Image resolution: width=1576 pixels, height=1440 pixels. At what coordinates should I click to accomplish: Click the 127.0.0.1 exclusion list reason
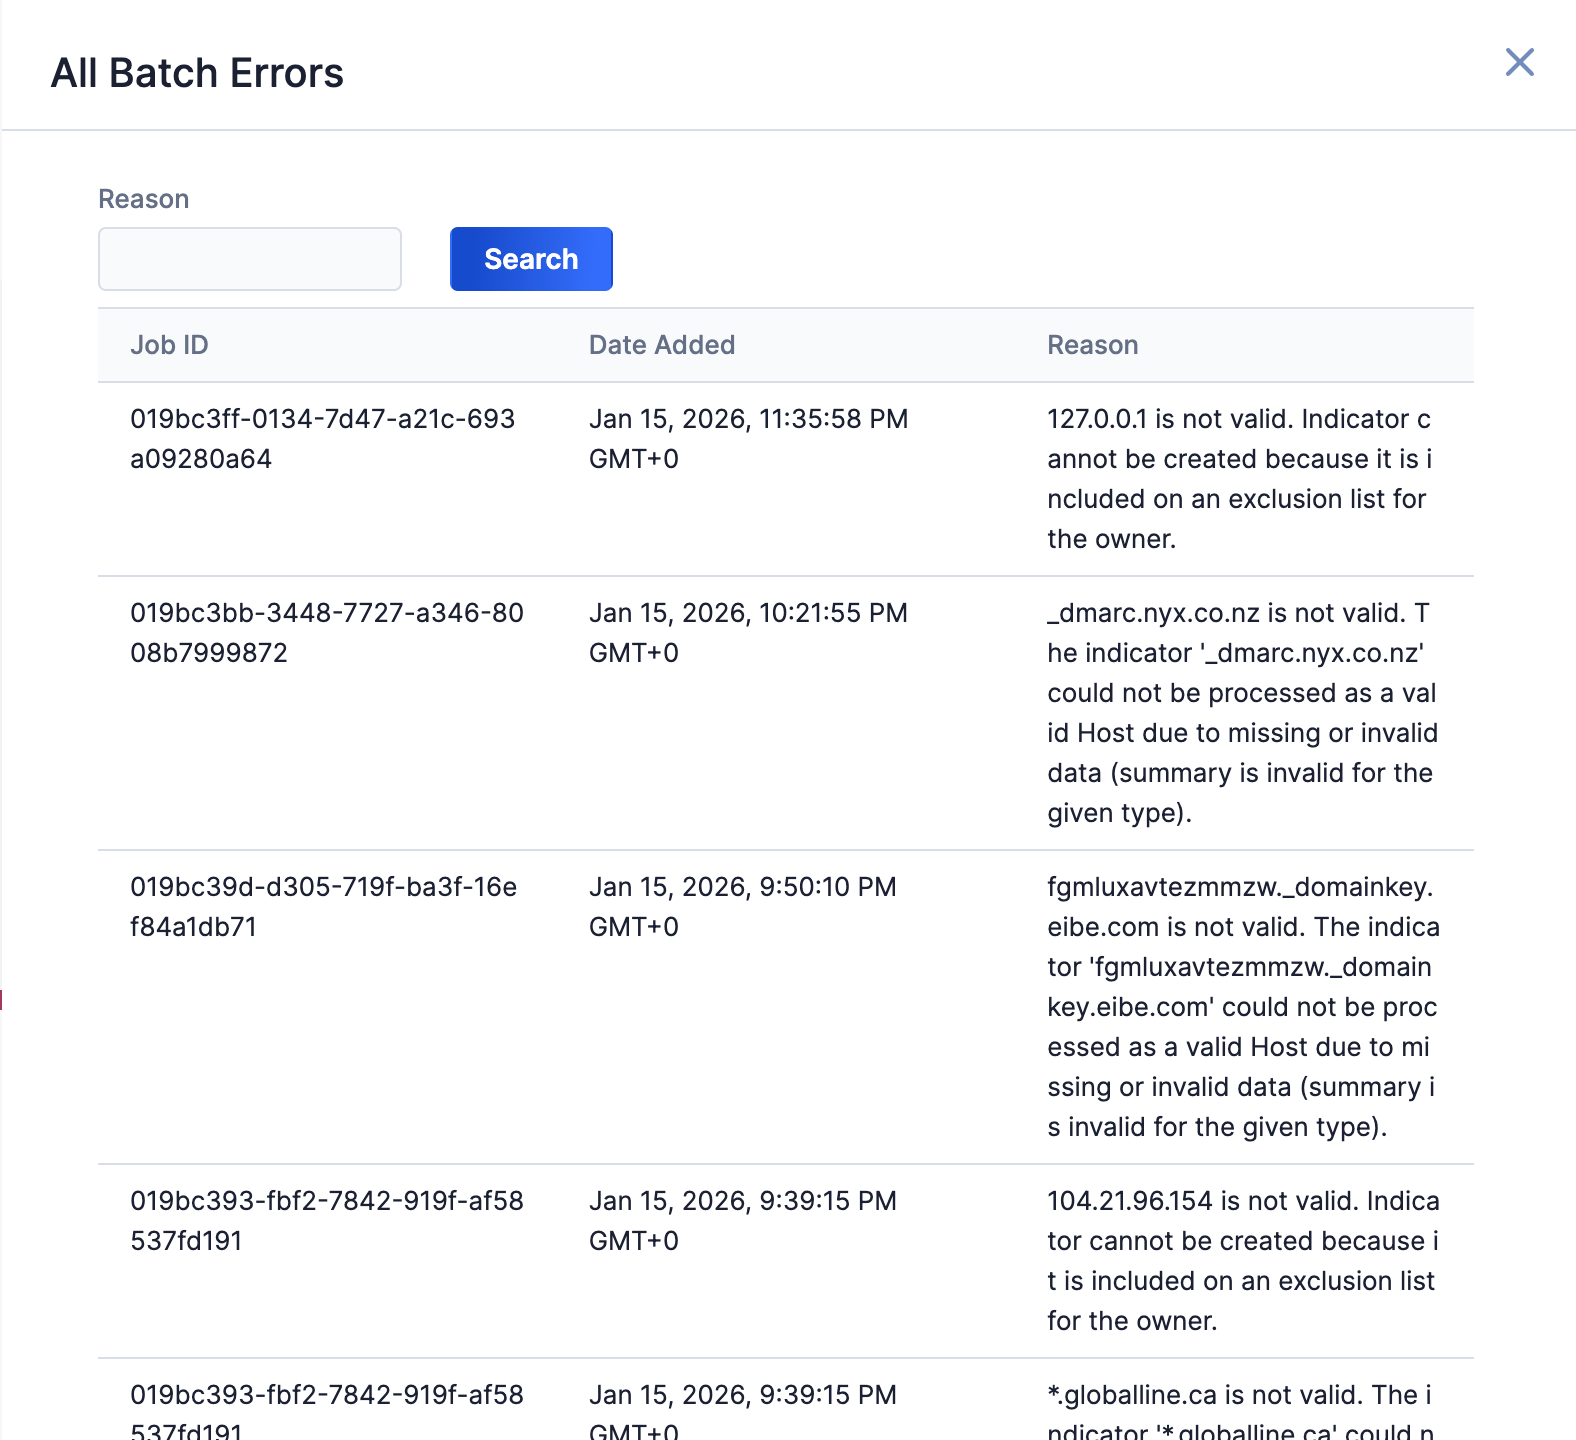point(1240,479)
